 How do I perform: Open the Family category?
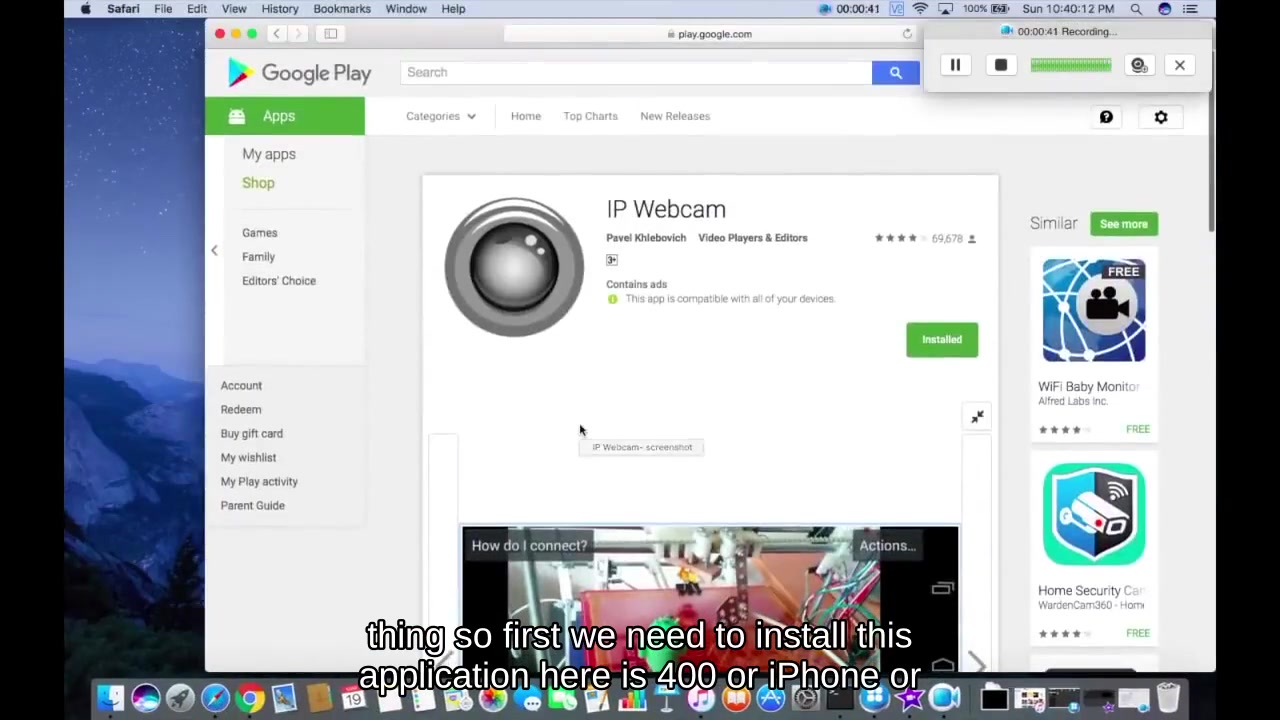pyautogui.click(x=258, y=257)
